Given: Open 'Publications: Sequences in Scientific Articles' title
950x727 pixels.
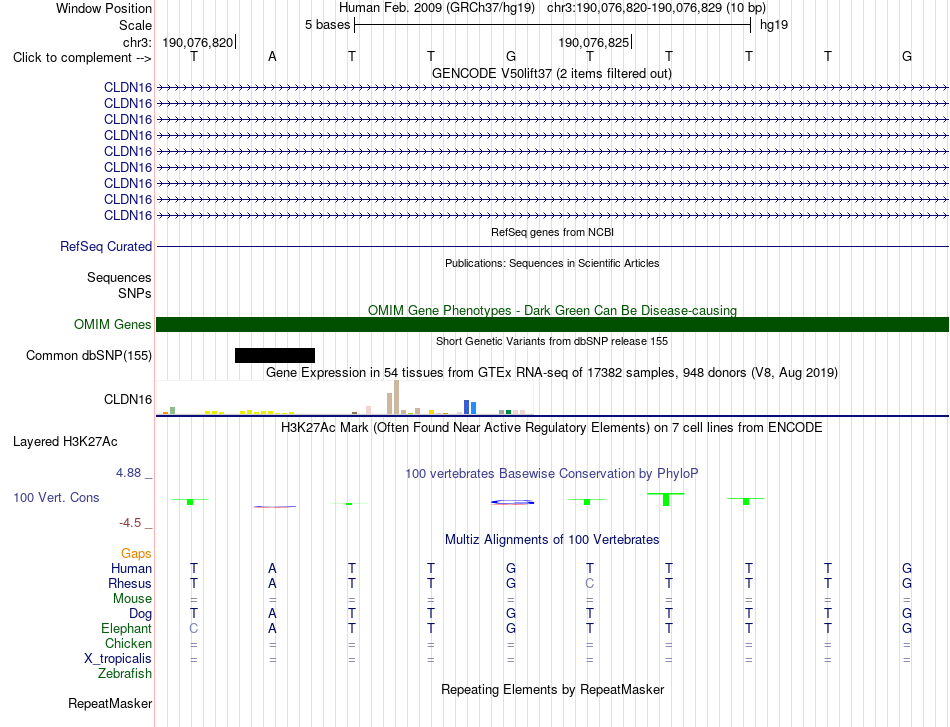Looking at the screenshot, I should (552, 263).
